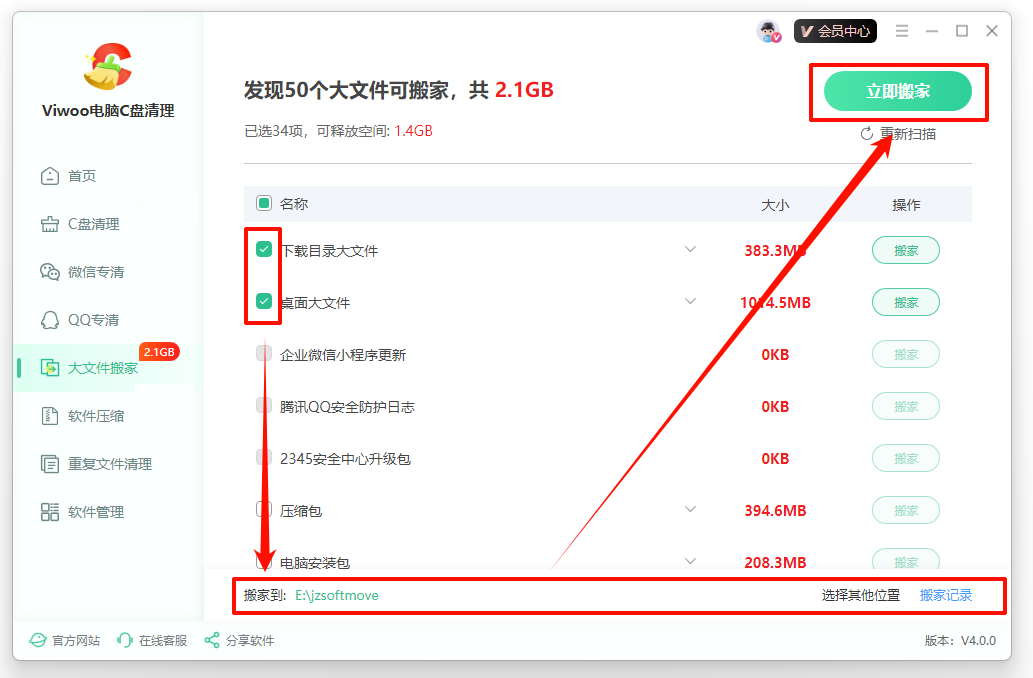Open 微信专清 WeChat cleaning tool
The height and width of the screenshot is (678, 1033).
[x=48, y=271]
